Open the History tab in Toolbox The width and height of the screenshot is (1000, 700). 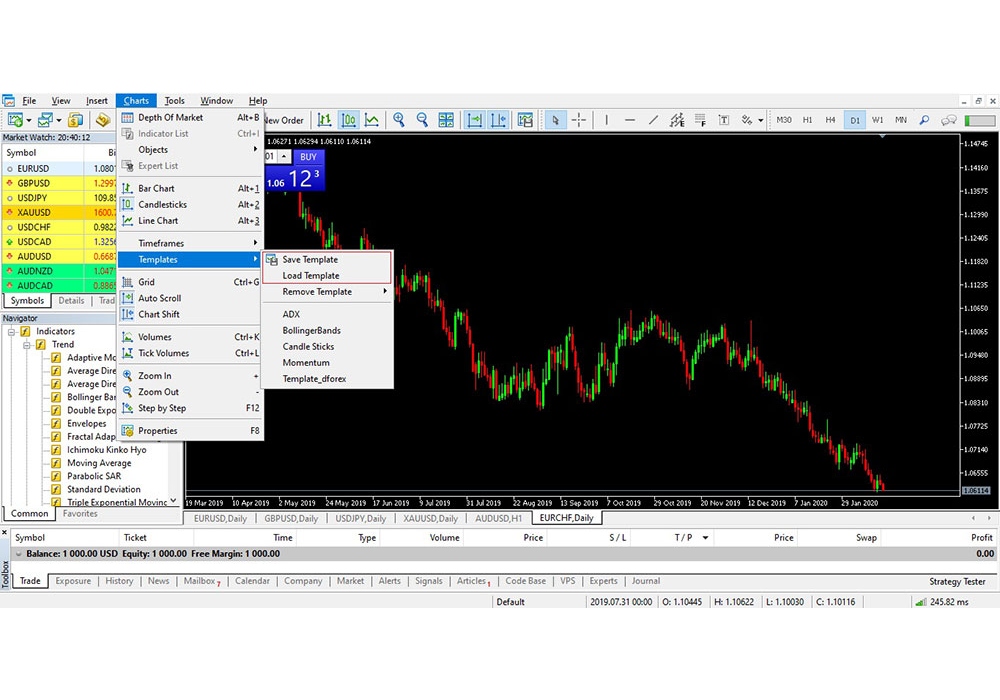pyautogui.click(x=119, y=581)
